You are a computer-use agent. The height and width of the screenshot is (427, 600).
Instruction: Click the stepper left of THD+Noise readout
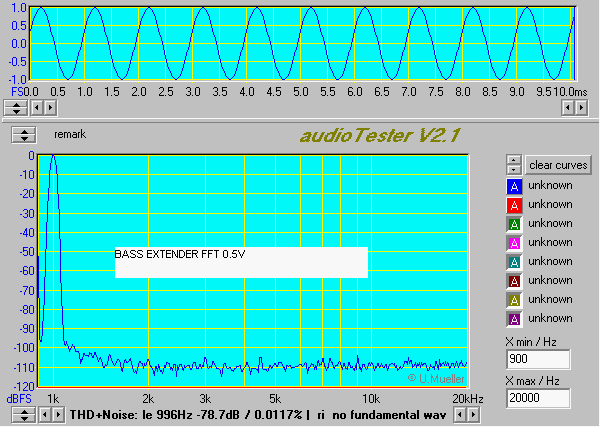tap(24, 415)
